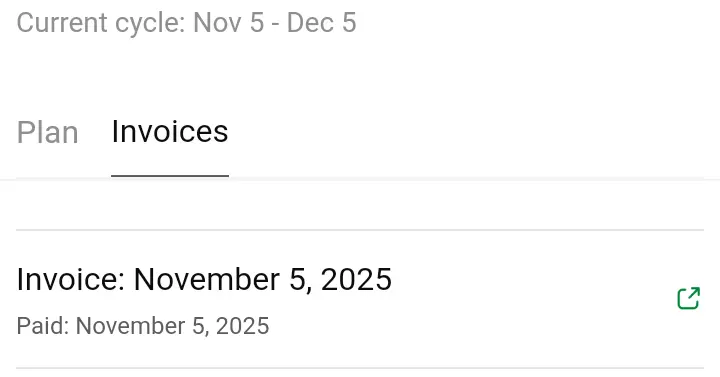Click the Nov 5 cycle start date
The width and height of the screenshot is (720, 377).
(229, 23)
